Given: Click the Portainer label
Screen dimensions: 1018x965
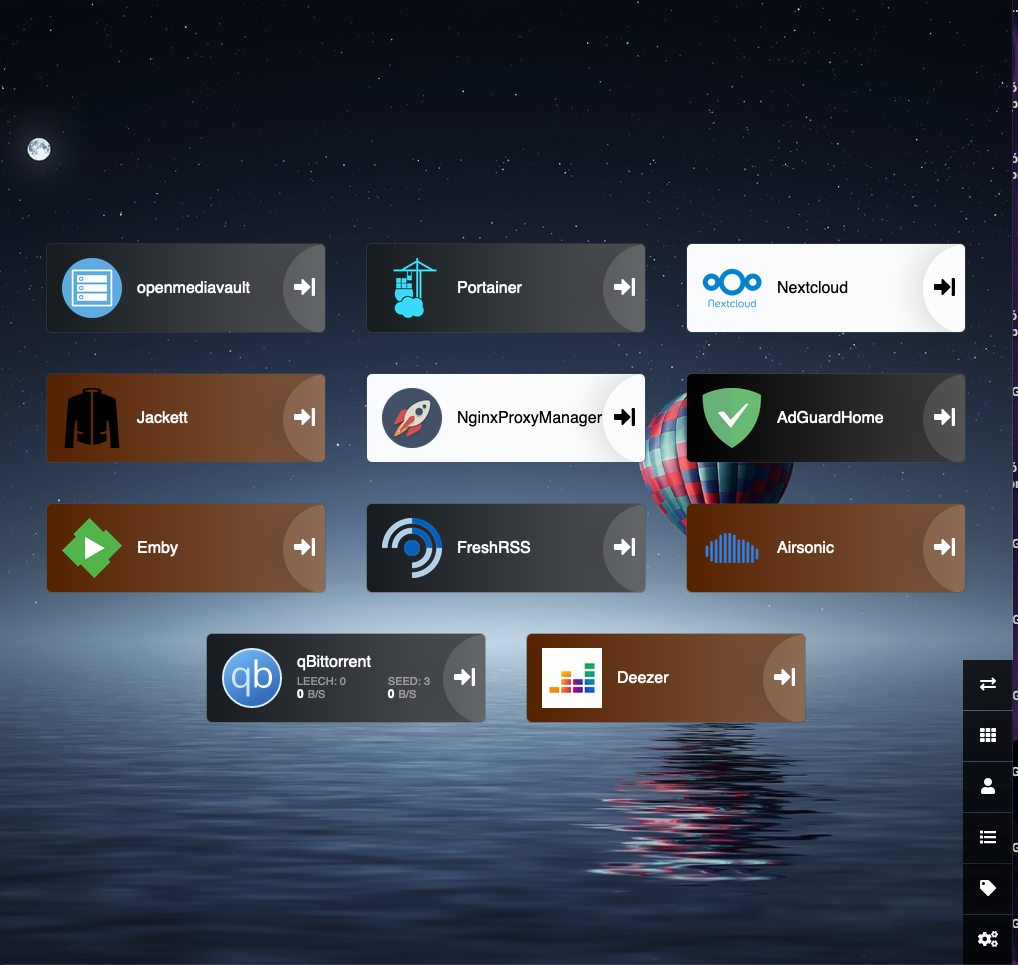Looking at the screenshot, I should (489, 288).
